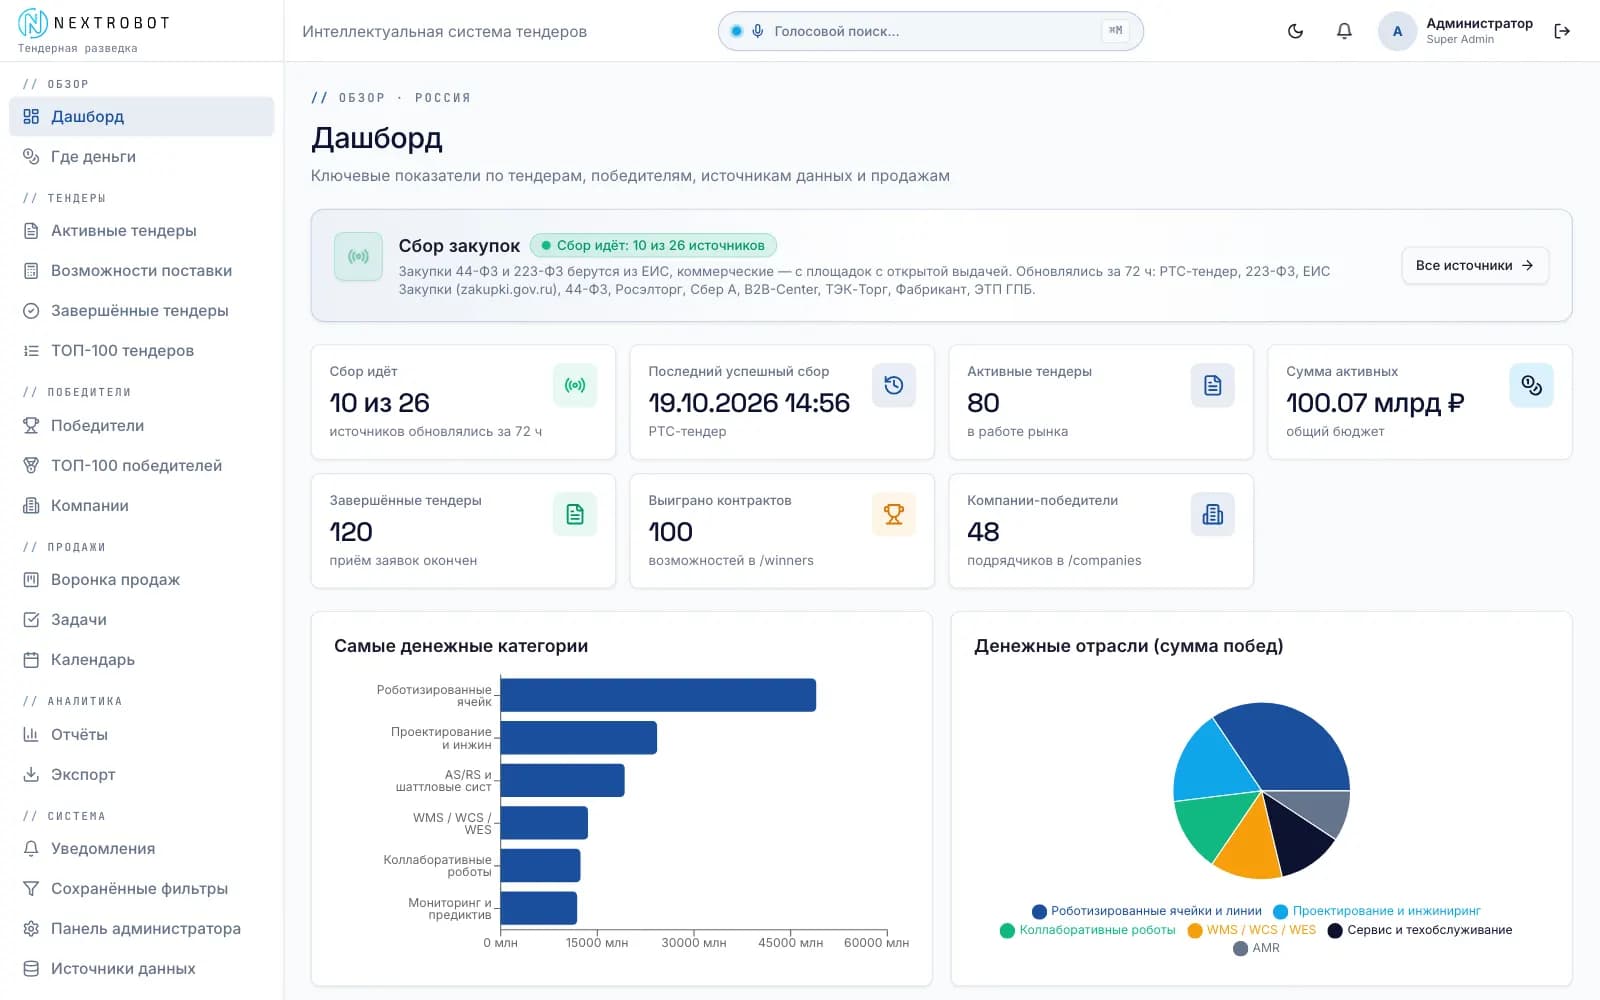The image size is (1600, 1000).
Task: Go to Отчёты analytics page
Action: (141, 734)
